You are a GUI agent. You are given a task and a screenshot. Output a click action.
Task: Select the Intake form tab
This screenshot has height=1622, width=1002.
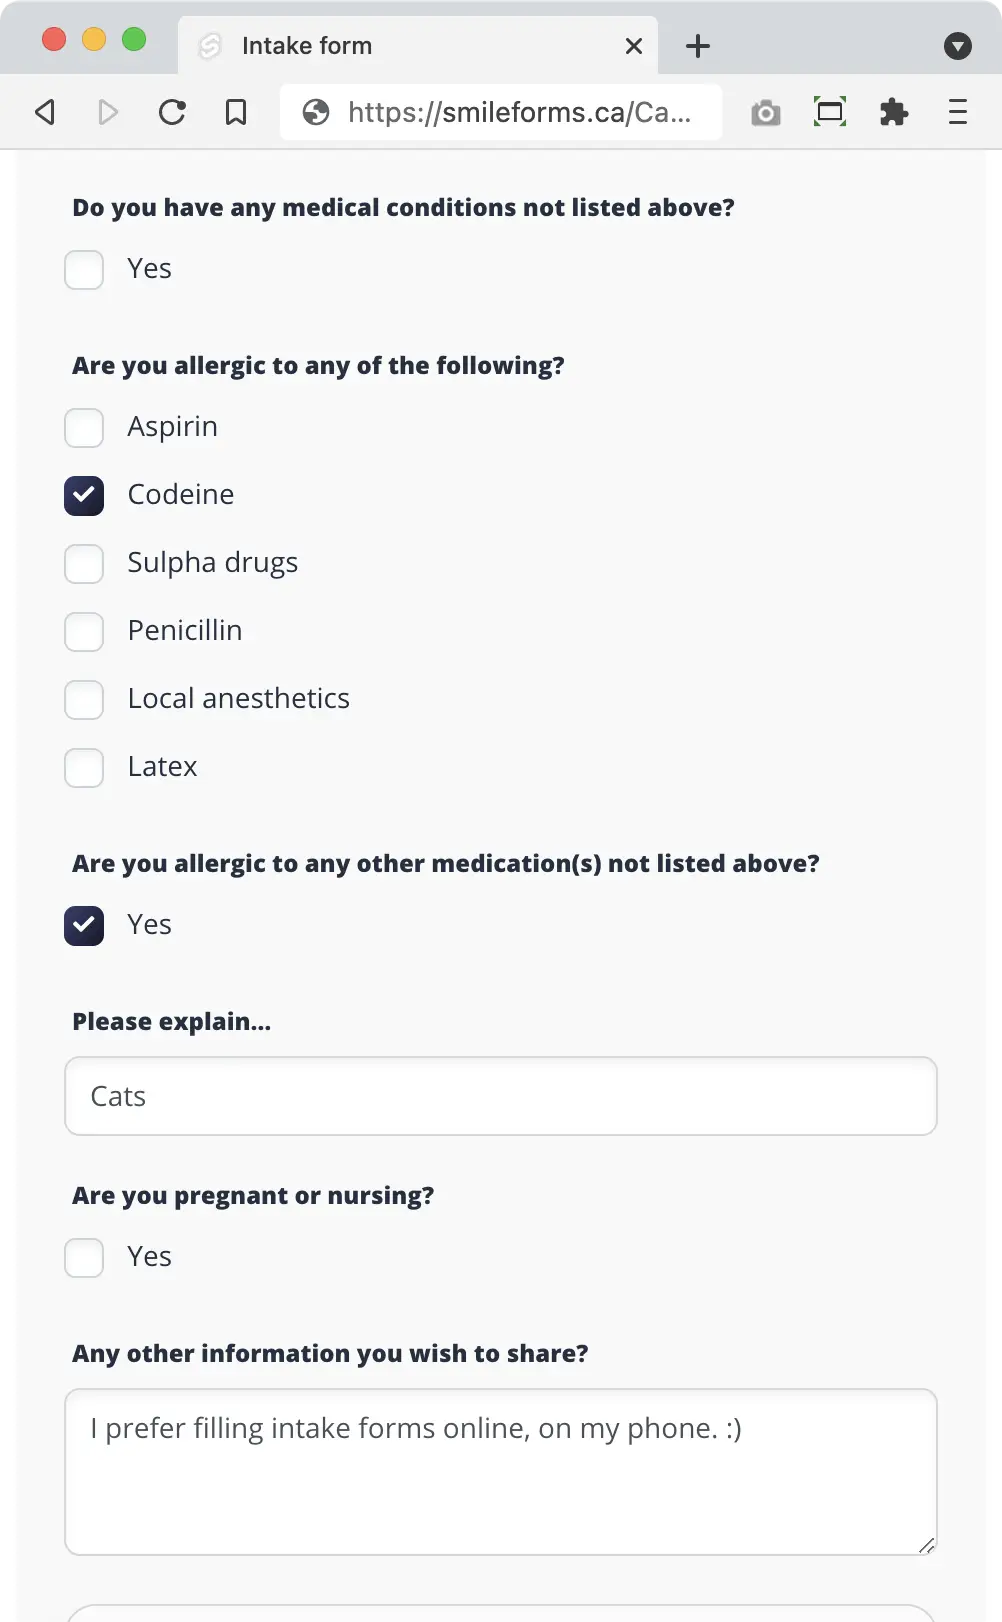coord(307,45)
